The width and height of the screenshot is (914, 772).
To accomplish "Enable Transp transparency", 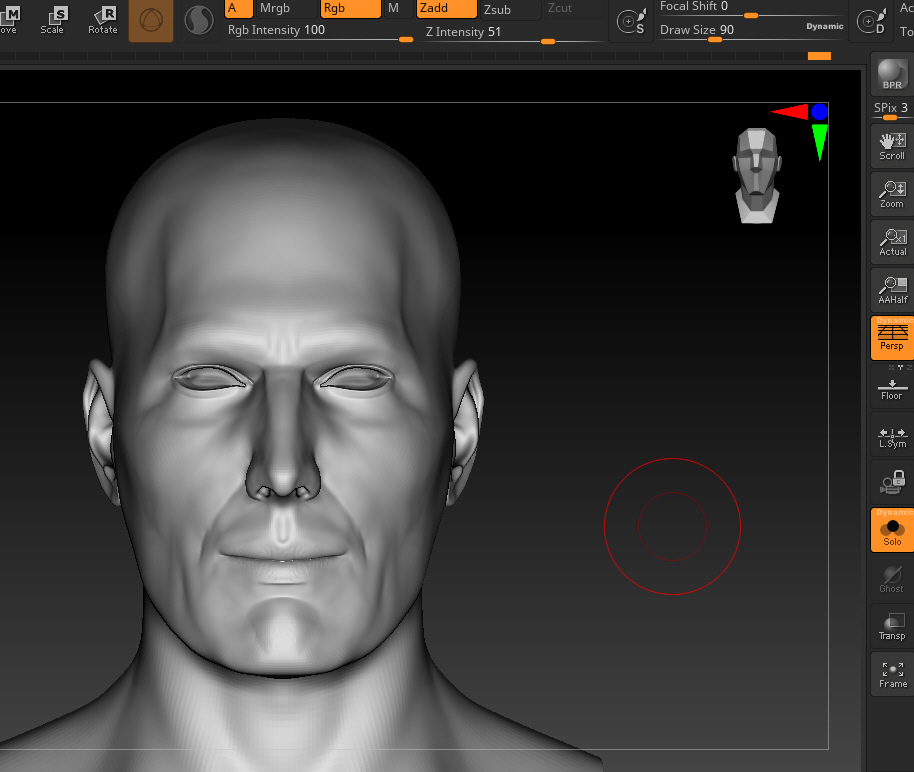I will tap(892, 626).
